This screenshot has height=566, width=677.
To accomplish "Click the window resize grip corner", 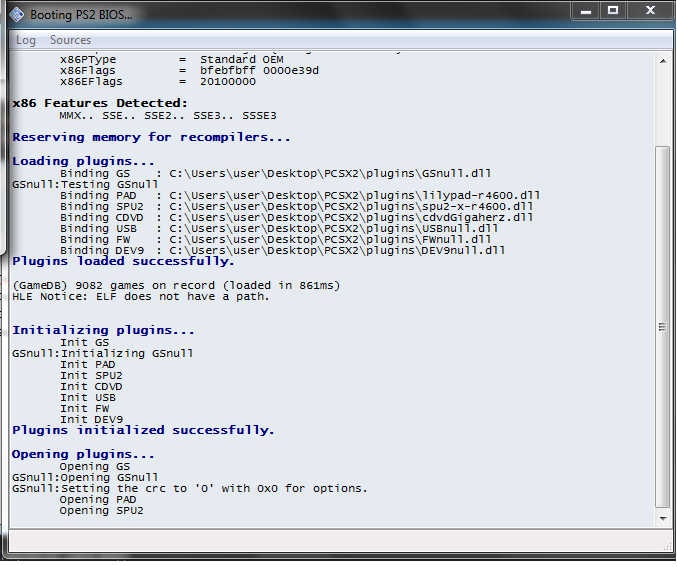I will pos(668,547).
